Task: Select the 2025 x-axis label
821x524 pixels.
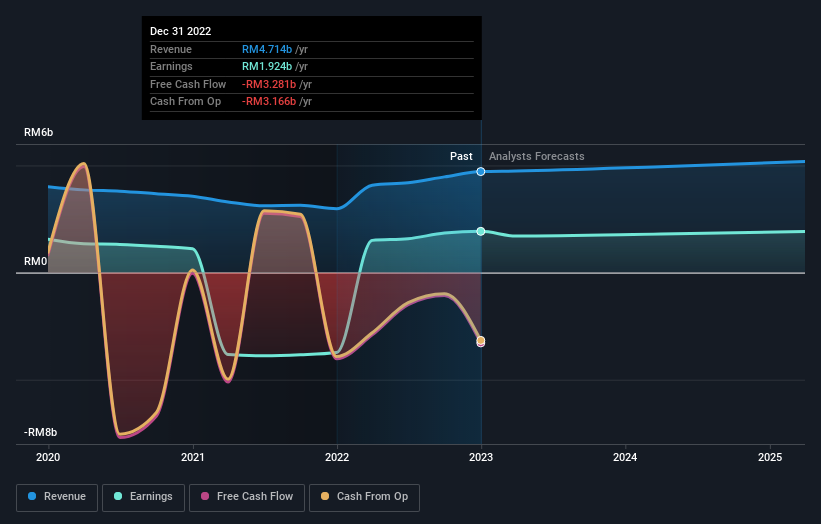Action: click(x=770, y=457)
